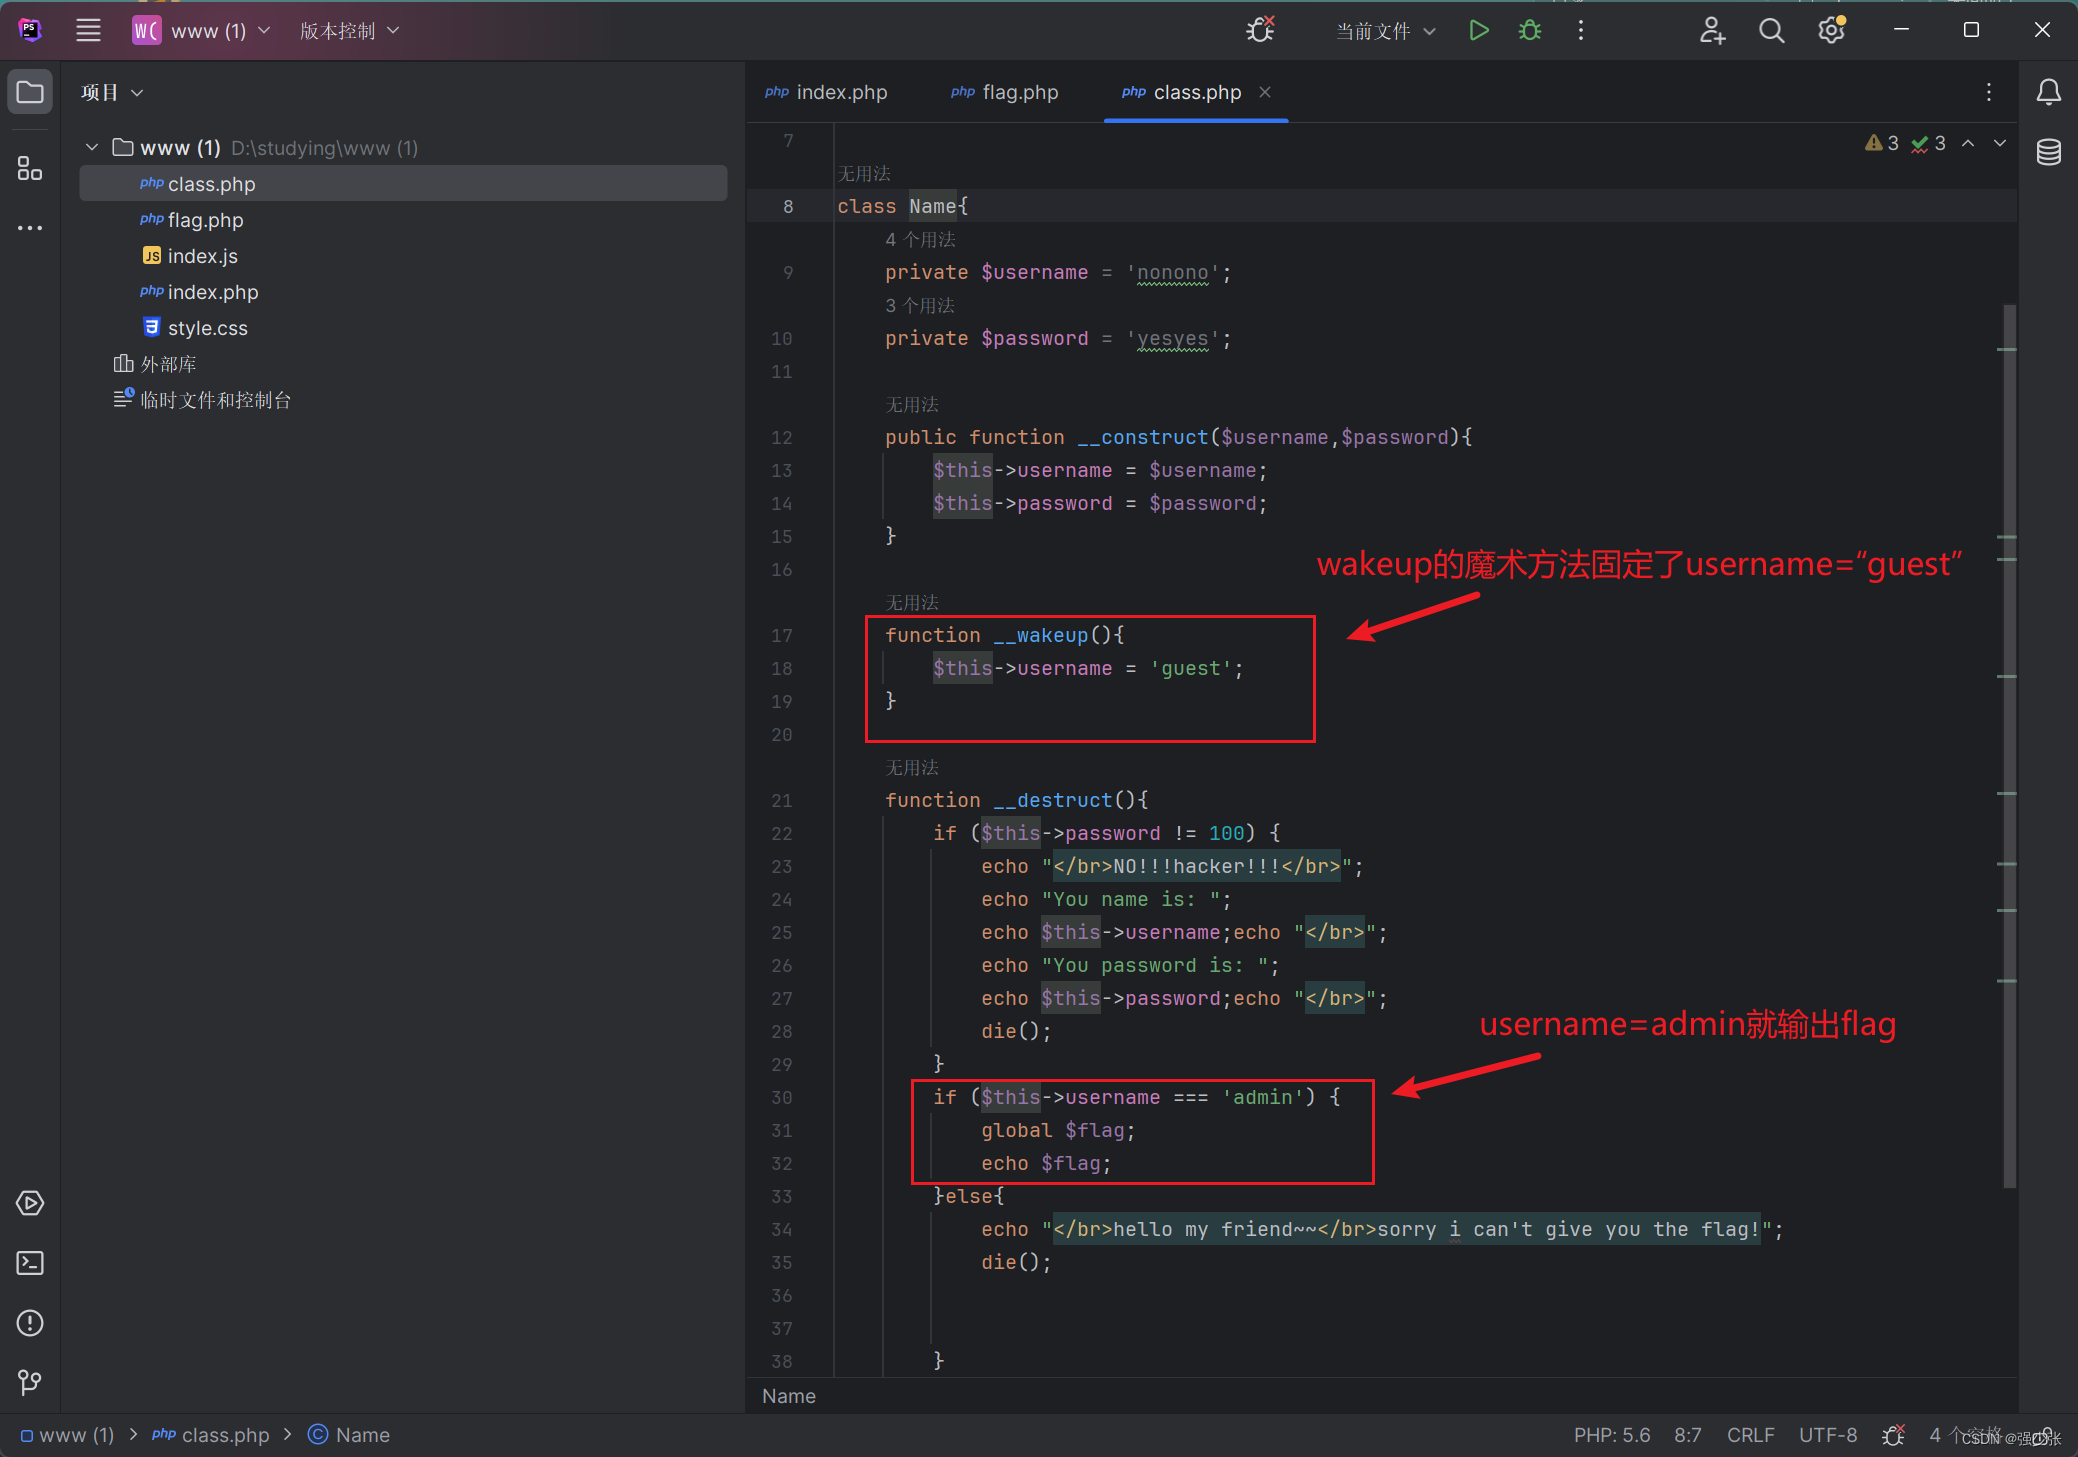Open the Code With Me add-user icon

pyautogui.click(x=1712, y=30)
